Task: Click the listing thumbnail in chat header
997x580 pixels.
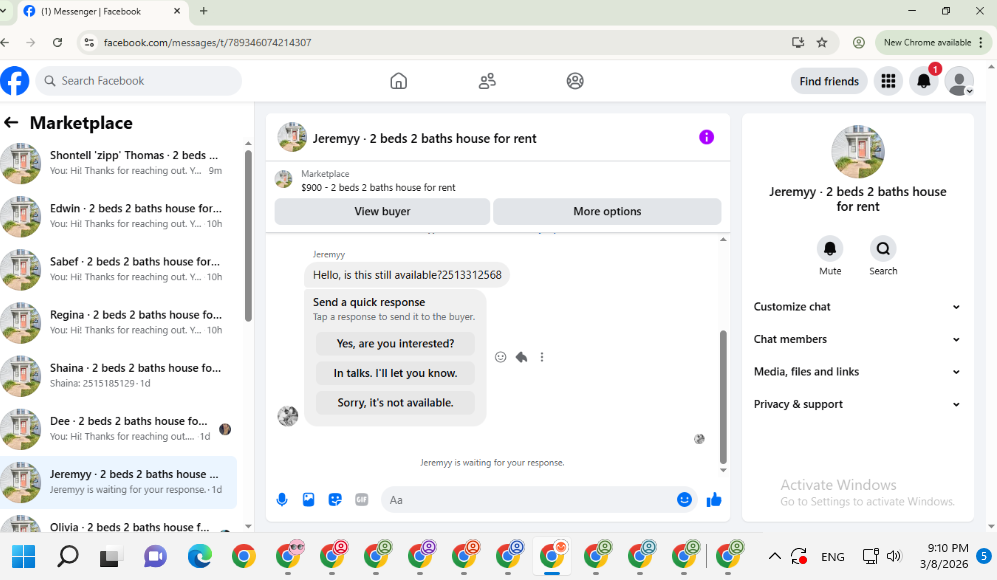Action: [292, 137]
